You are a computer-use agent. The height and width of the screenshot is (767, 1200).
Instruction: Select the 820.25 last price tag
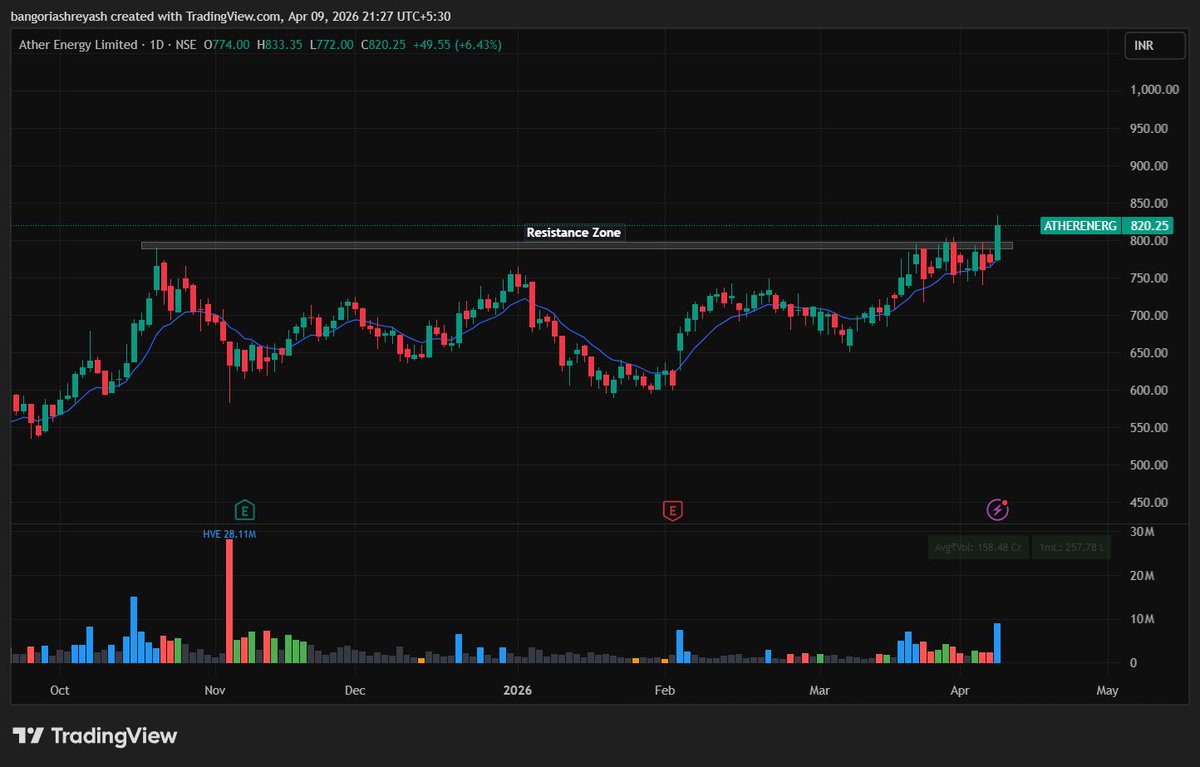click(1147, 226)
